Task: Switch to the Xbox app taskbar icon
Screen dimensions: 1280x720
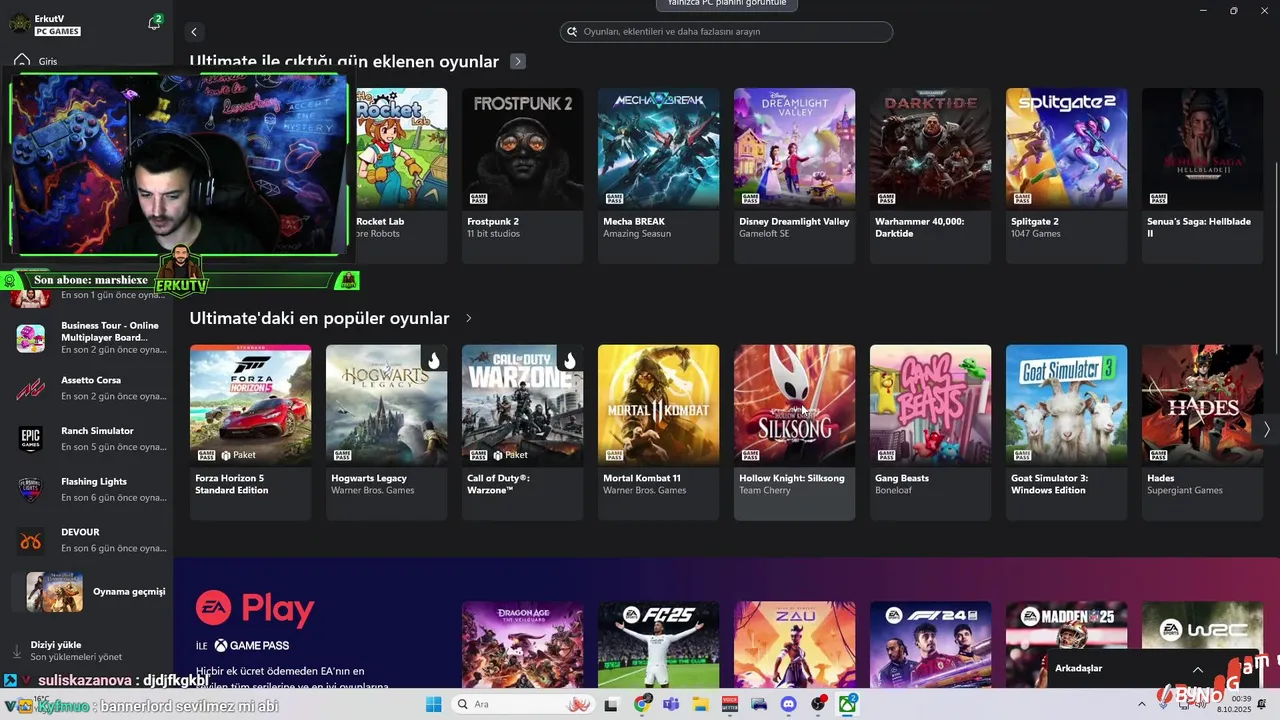Action: point(848,704)
